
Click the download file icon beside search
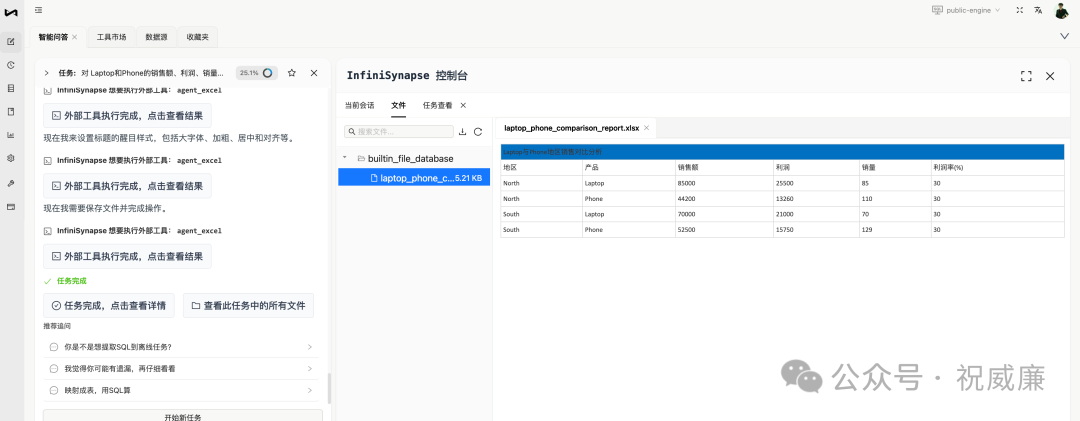(x=462, y=131)
